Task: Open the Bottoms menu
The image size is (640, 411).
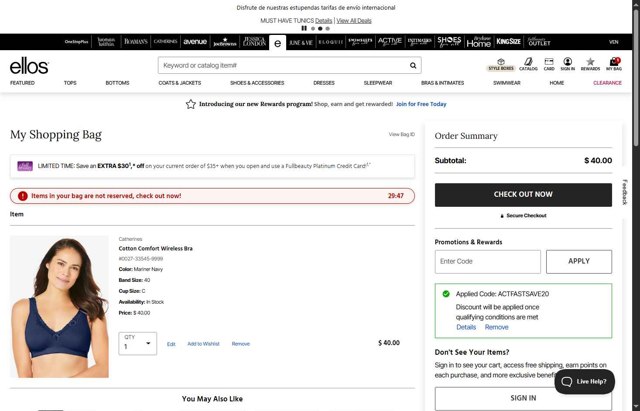Action: click(x=118, y=83)
